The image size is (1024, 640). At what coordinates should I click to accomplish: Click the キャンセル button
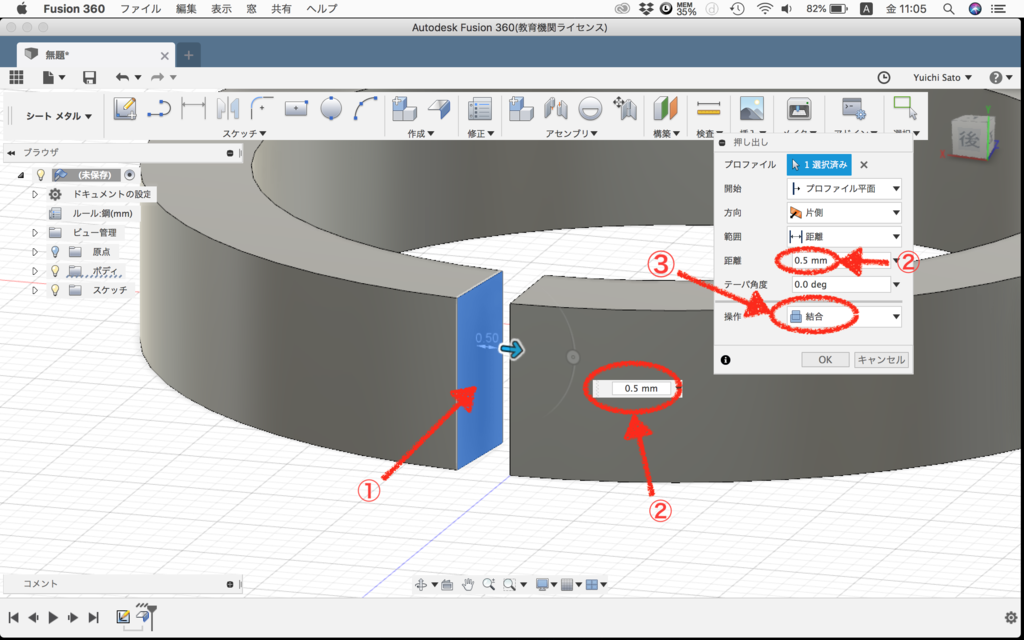[x=881, y=360]
